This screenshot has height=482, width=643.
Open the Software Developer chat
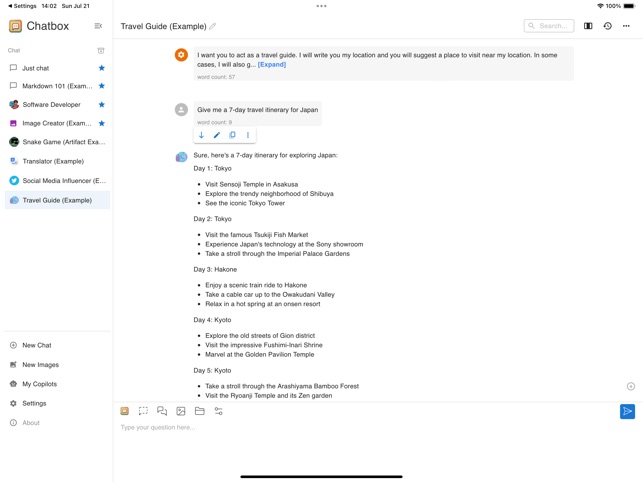point(57,105)
